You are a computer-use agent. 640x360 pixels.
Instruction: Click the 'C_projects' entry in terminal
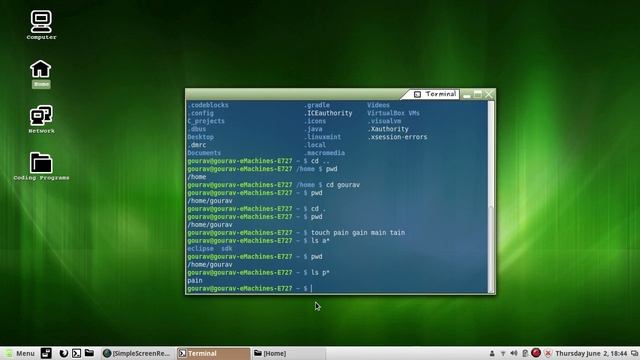pyautogui.click(x=206, y=121)
